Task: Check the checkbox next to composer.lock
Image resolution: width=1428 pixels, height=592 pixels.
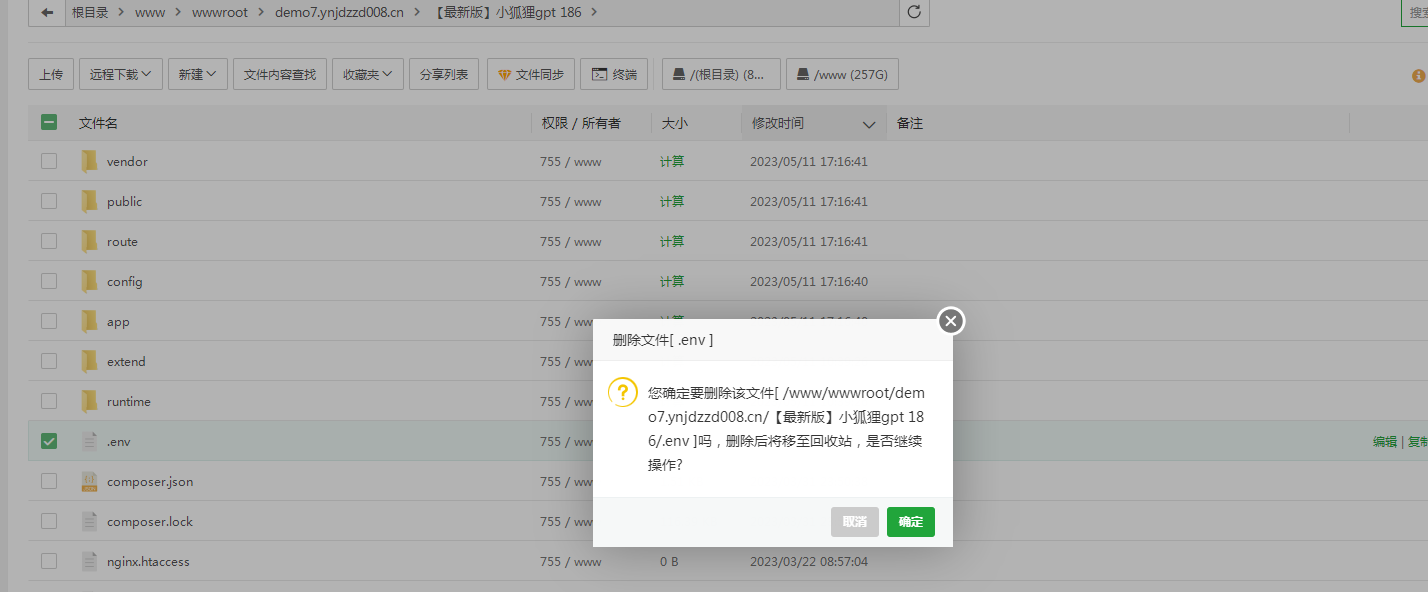Action: click(x=48, y=521)
